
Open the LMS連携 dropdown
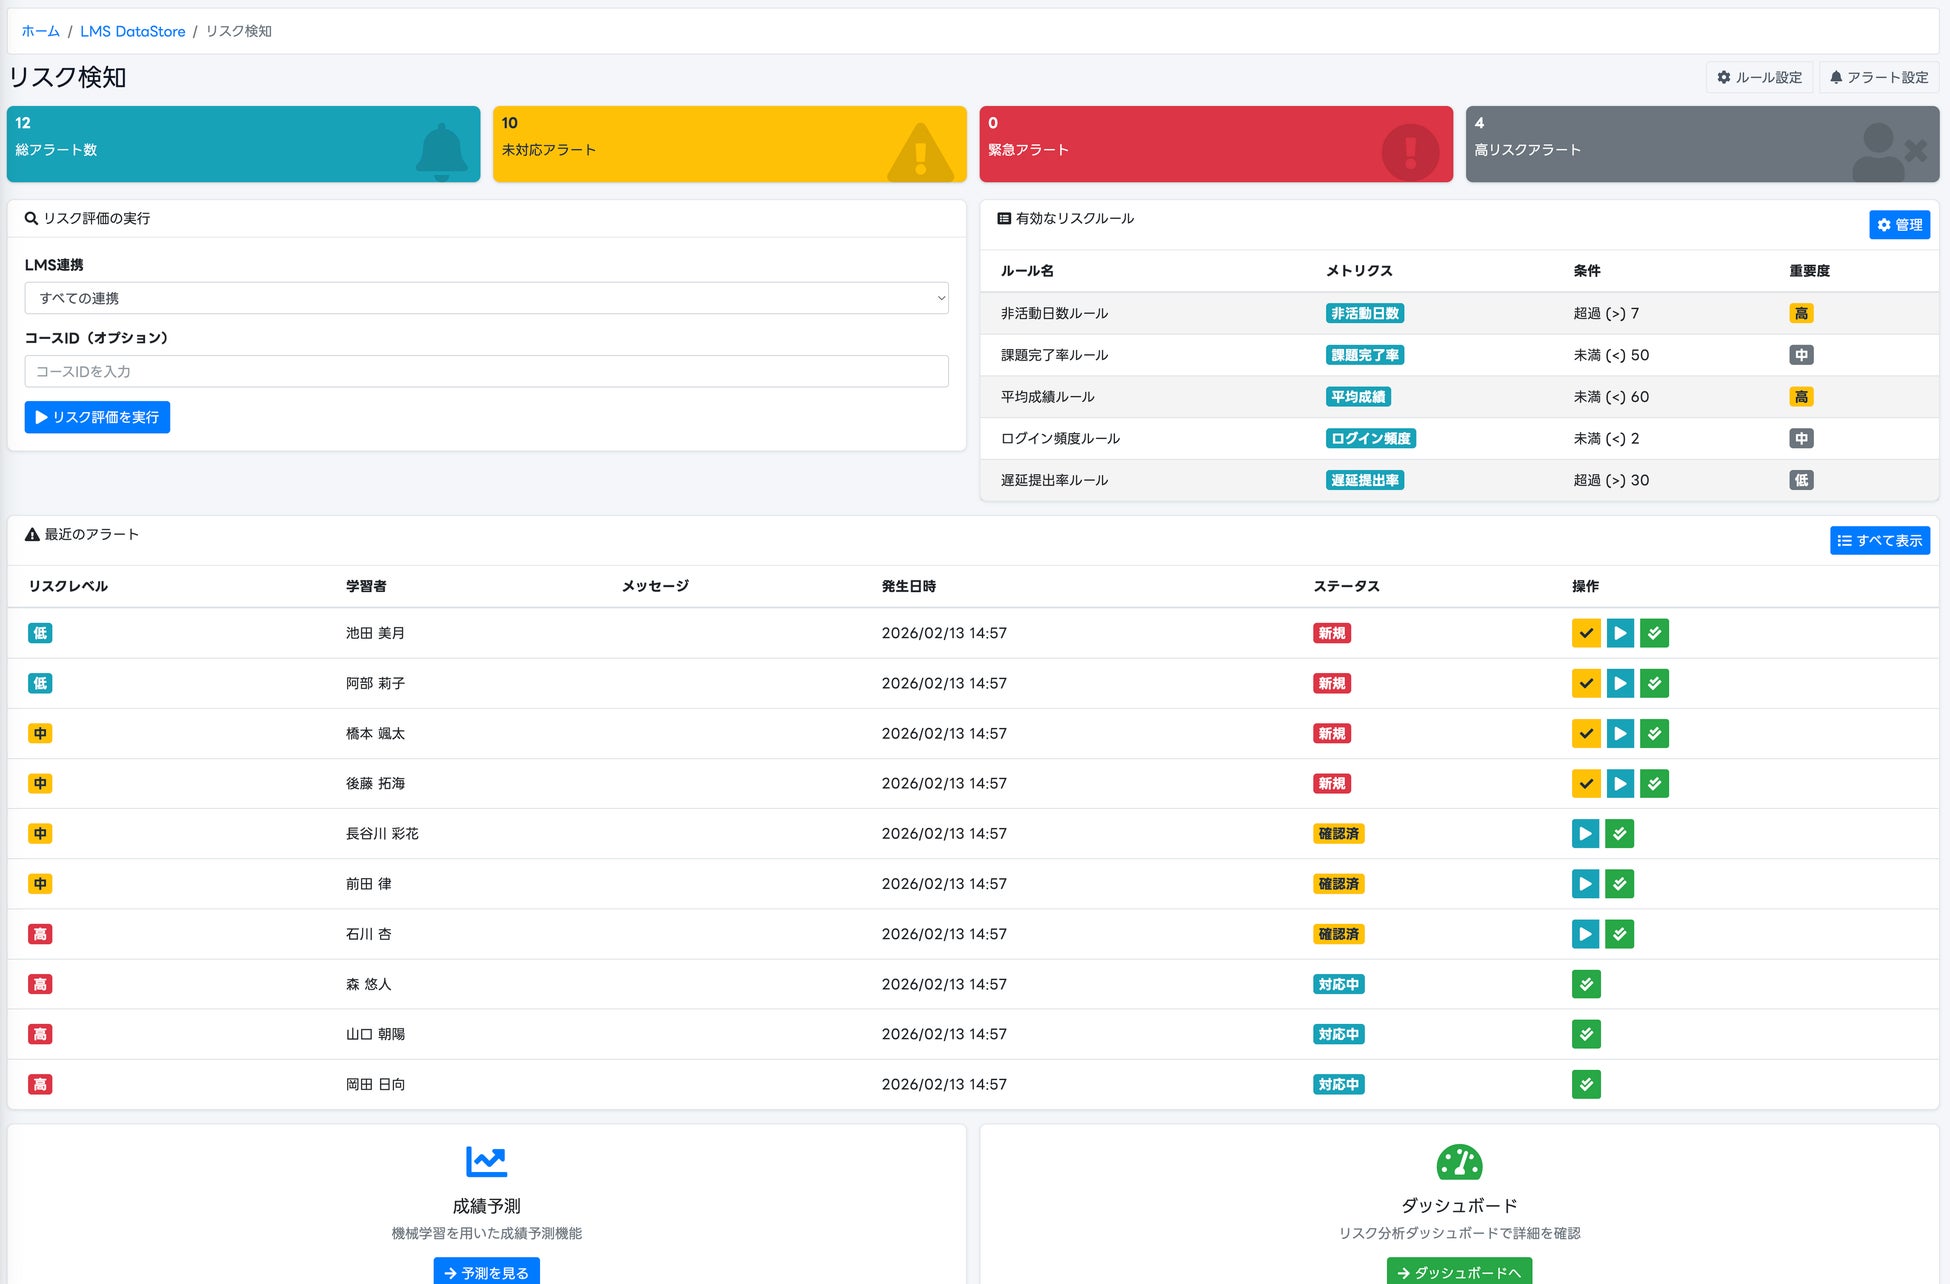click(x=486, y=298)
